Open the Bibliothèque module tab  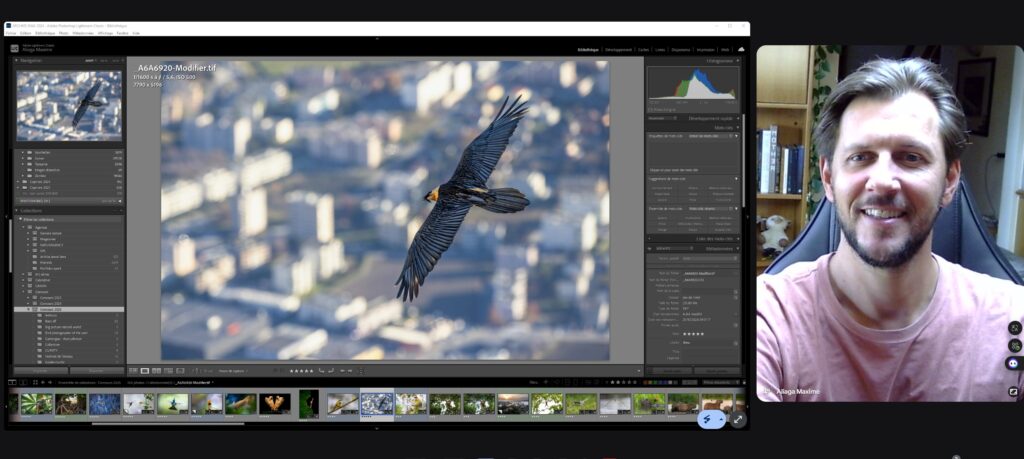[x=588, y=48]
